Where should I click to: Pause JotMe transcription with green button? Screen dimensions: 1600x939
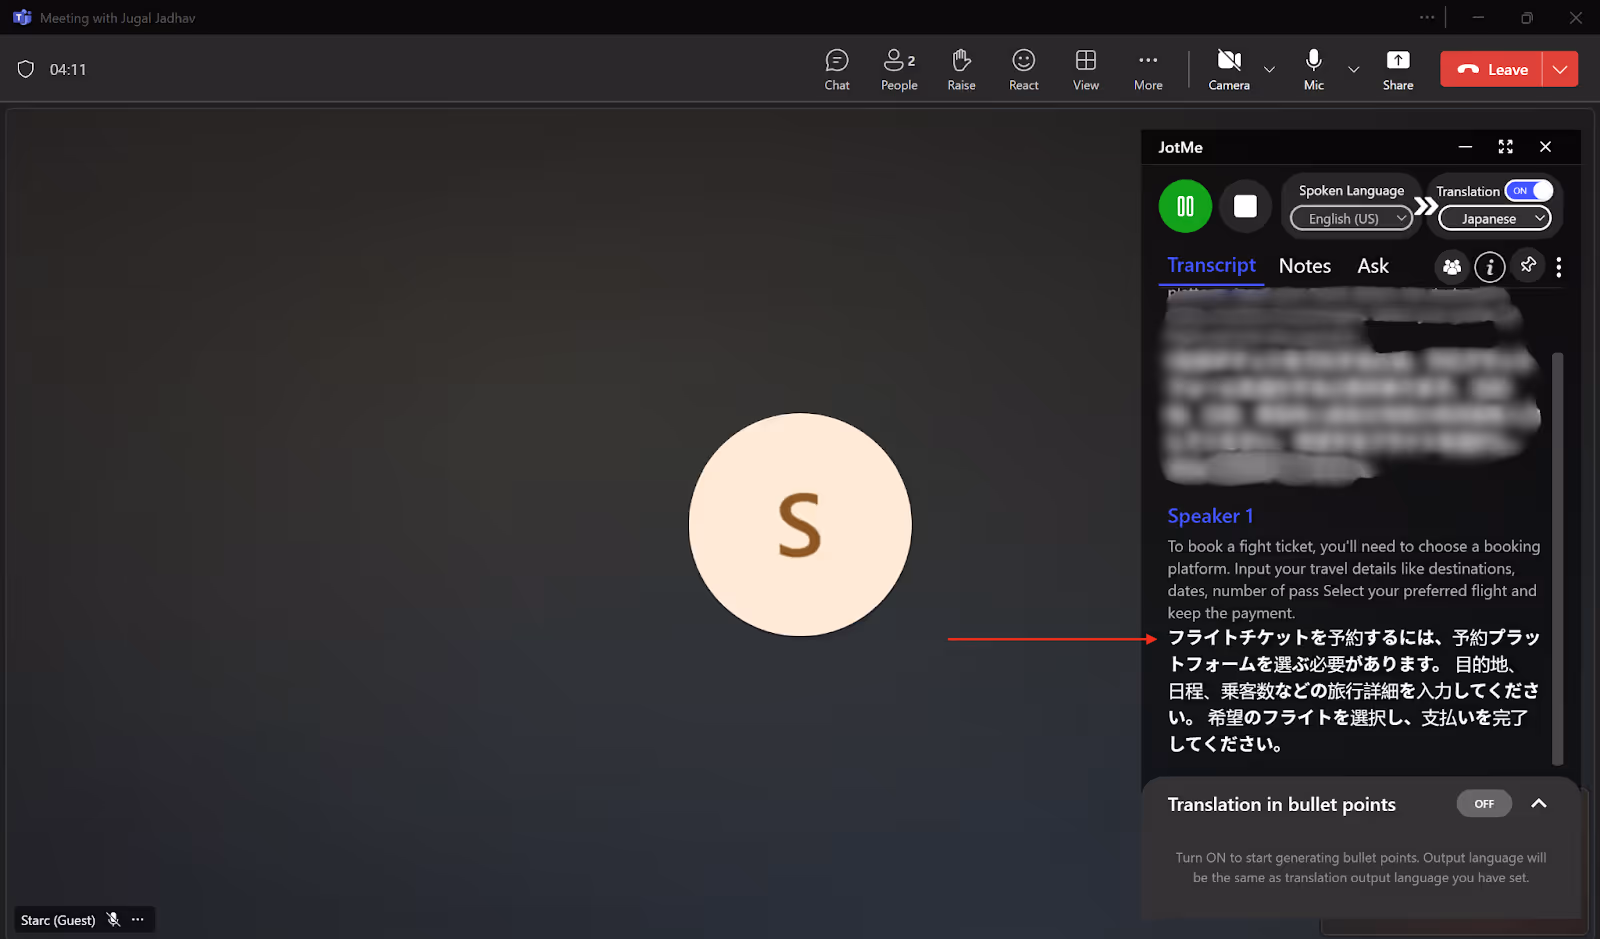(x=1185, y=206)
